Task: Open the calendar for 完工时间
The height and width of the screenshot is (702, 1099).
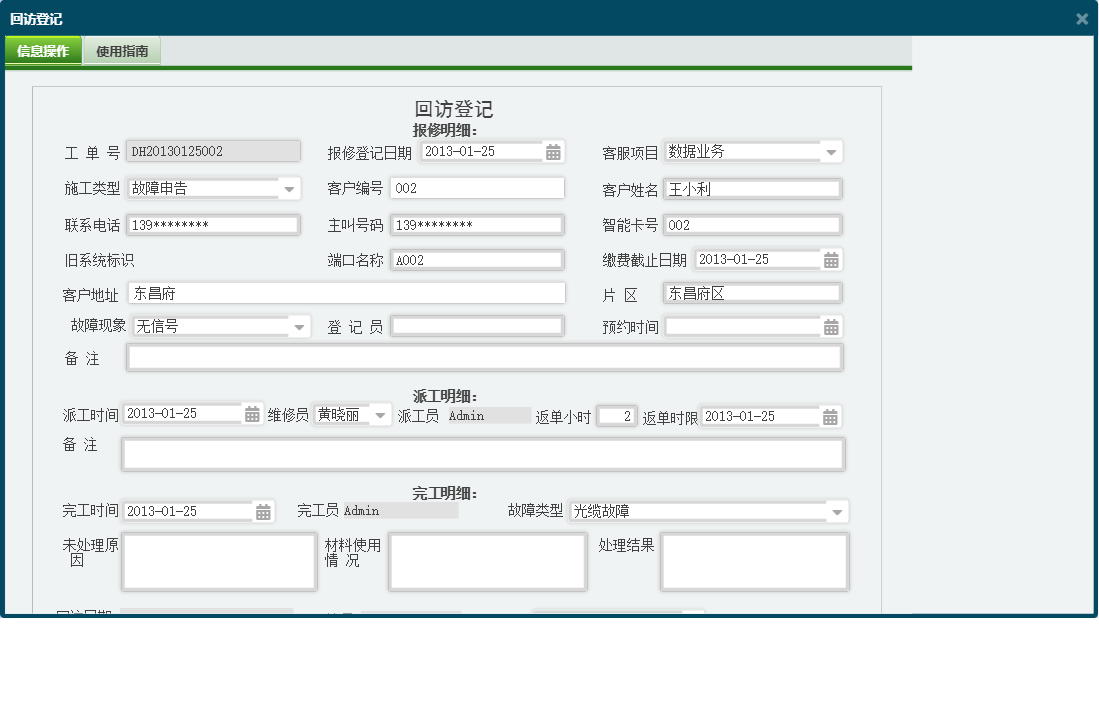Action: pyautogui.click(x=262, y=510)
